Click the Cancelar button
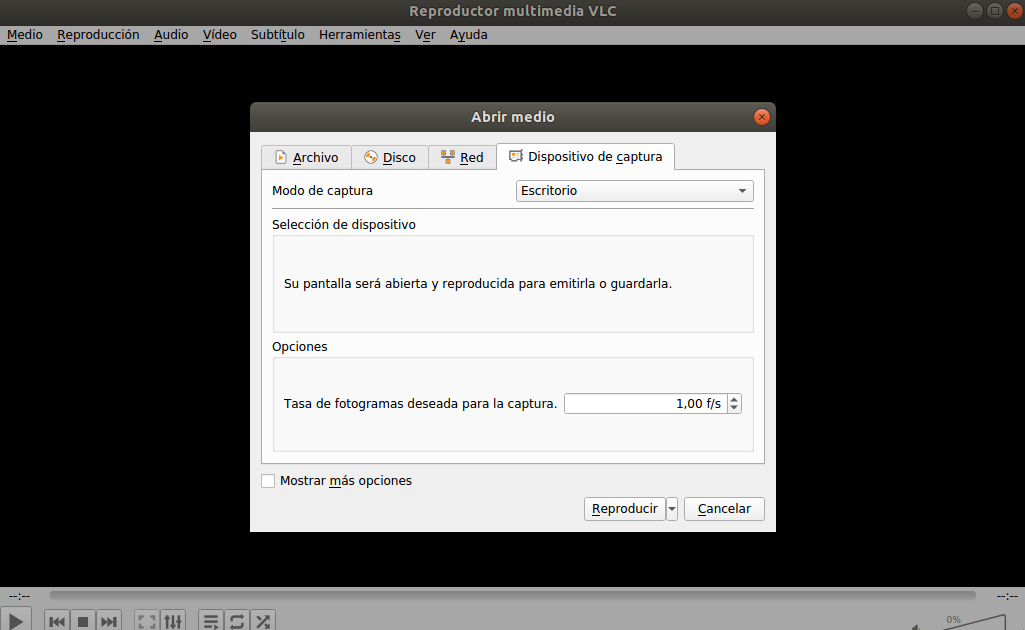The image size is (1025, 630). tap(724, 509)
